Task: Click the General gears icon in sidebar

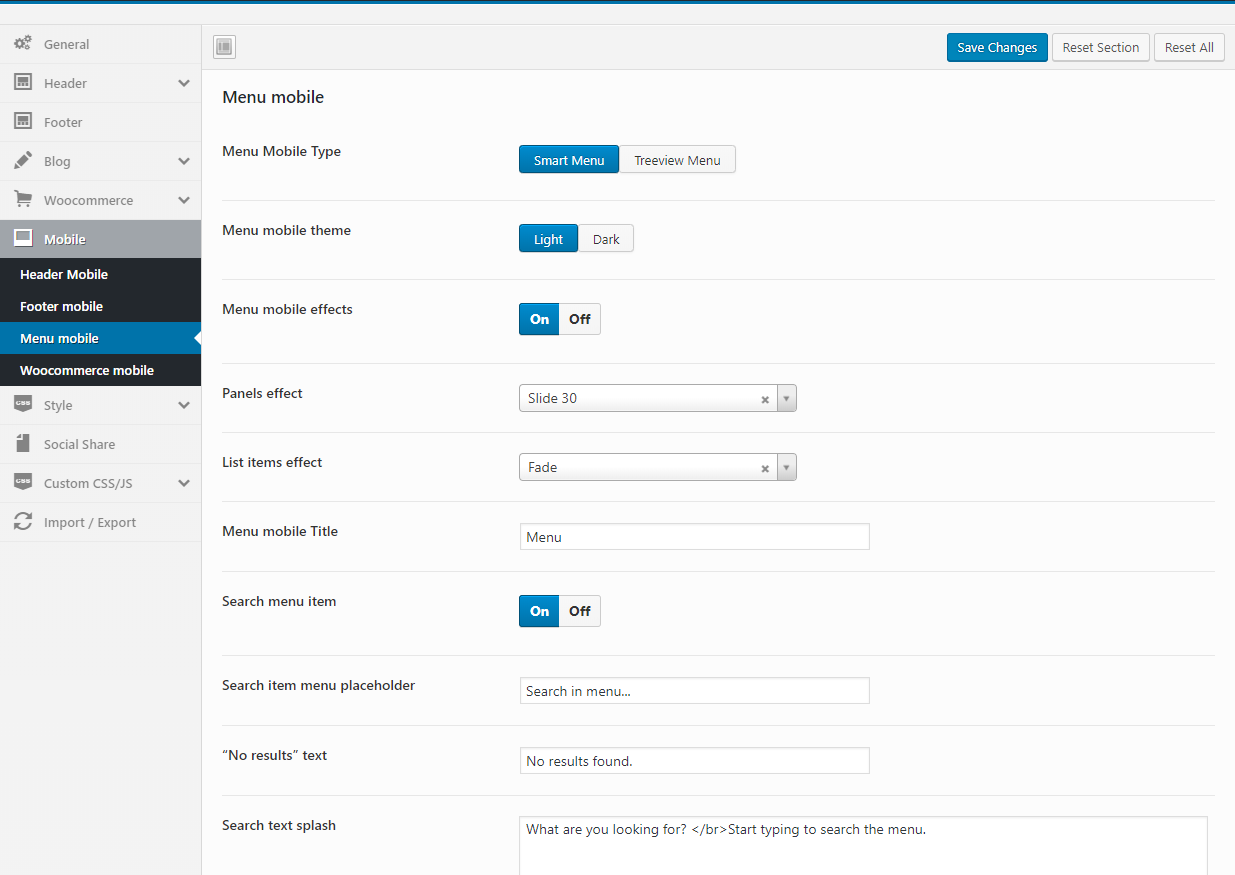Action: pos(22,44)
